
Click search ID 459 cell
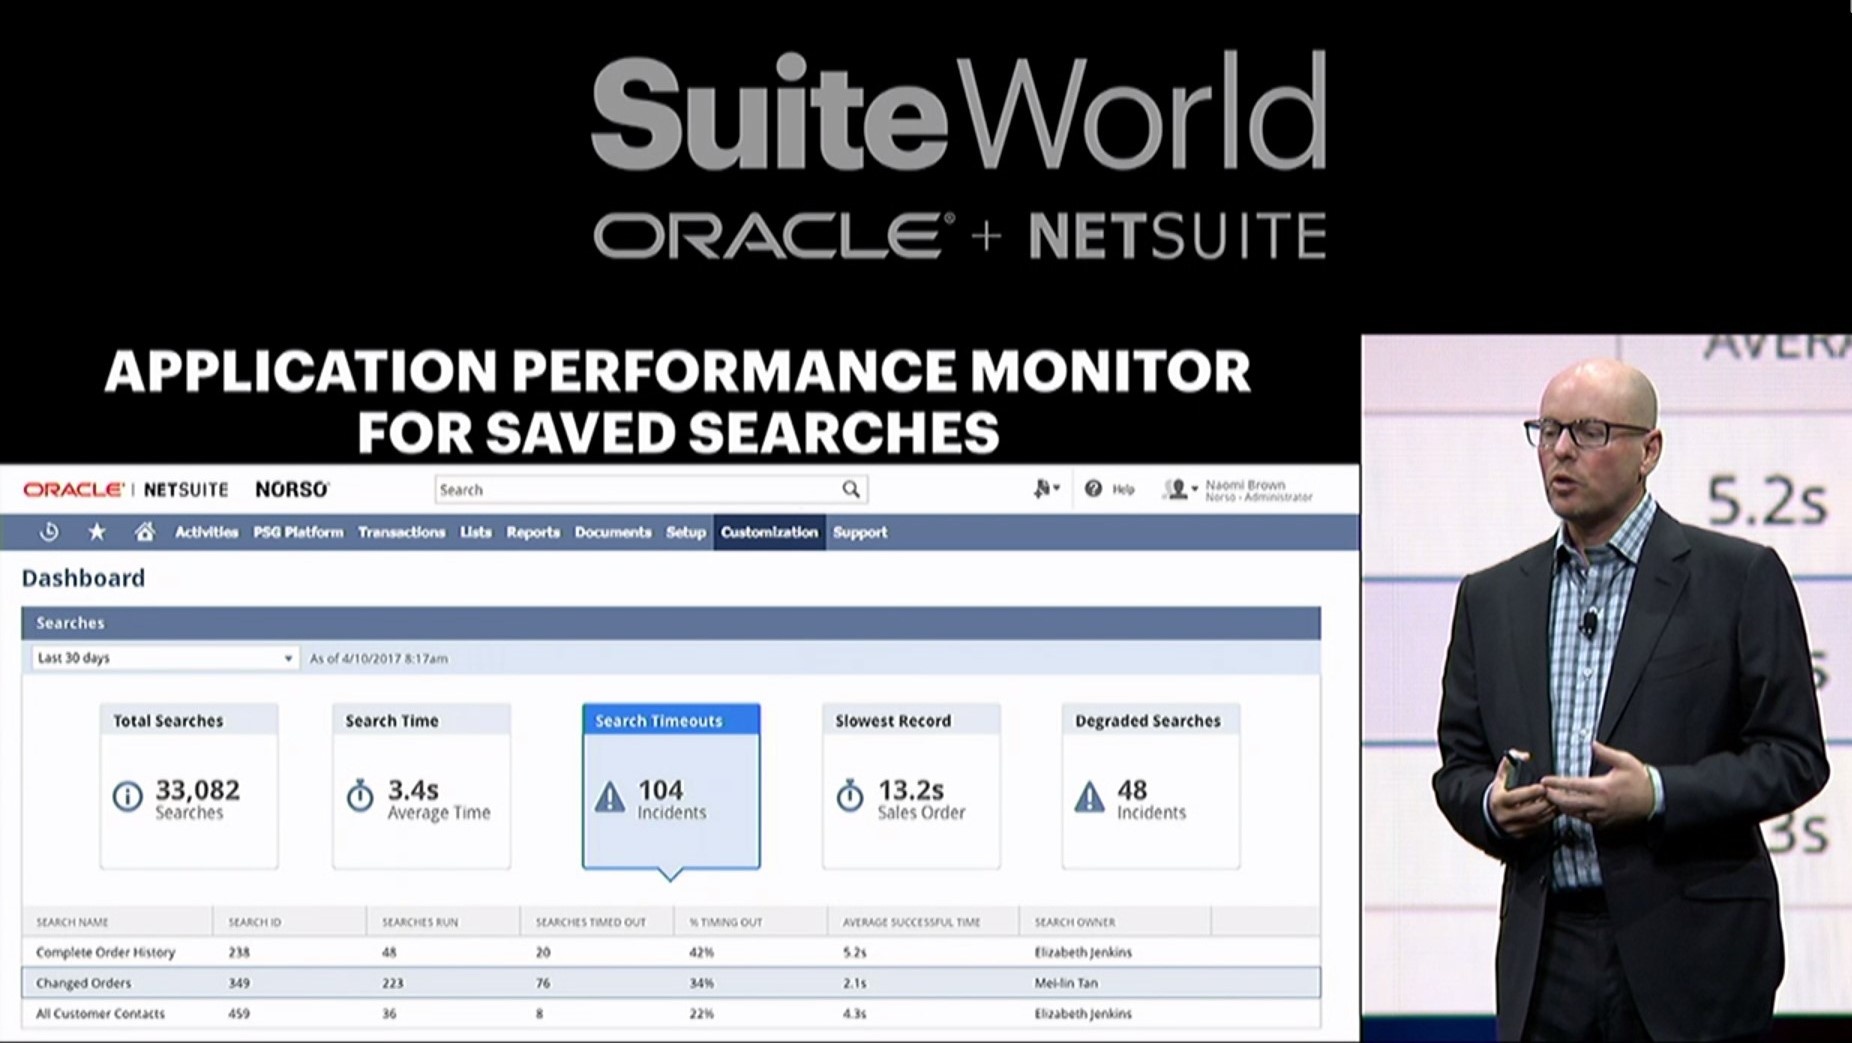[239, 1013]
